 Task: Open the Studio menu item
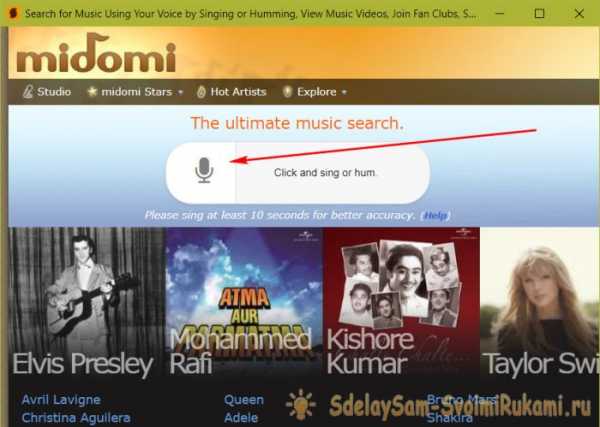[x=54, y=92]
